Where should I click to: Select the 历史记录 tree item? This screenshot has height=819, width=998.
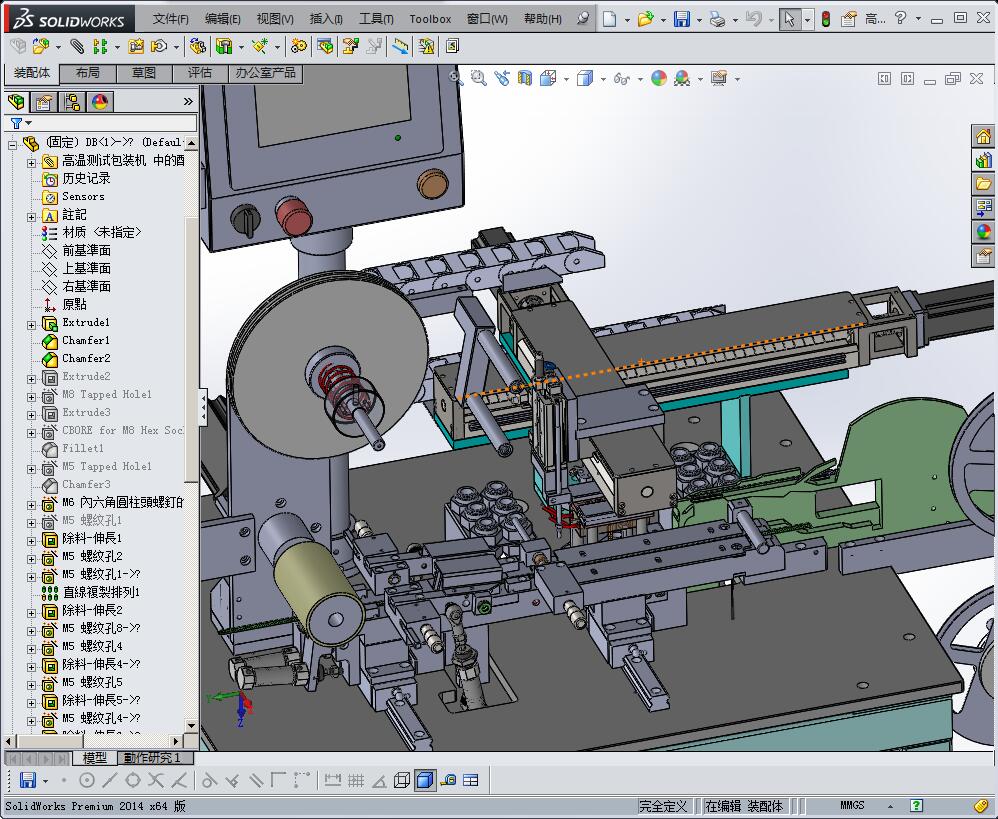pyautogui.click(x=86, y=178)
